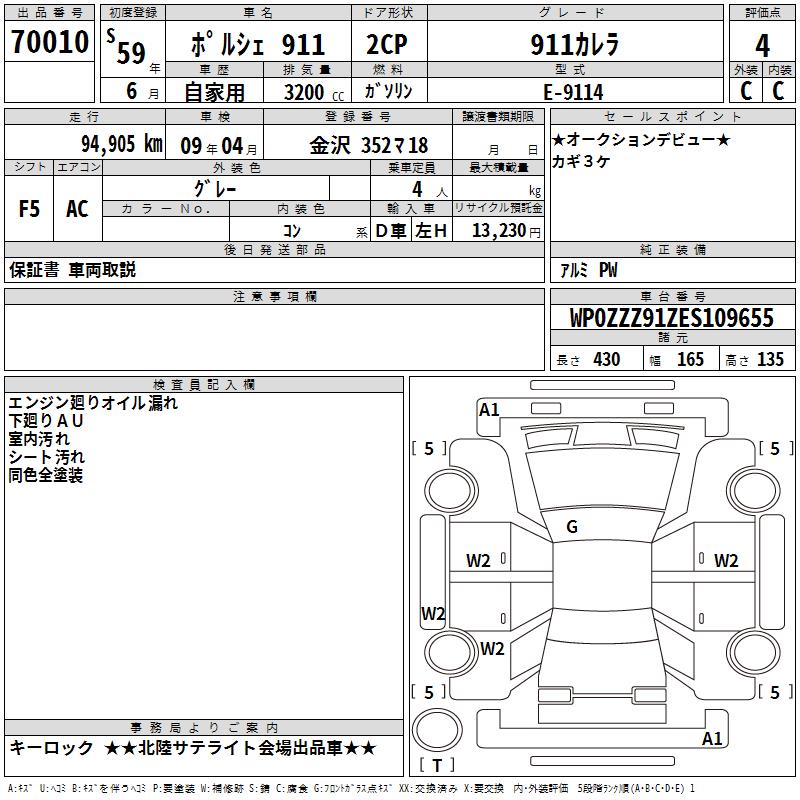800x800 pixels.
Task: Click the S59 first registration year
Action: (127, 47)
